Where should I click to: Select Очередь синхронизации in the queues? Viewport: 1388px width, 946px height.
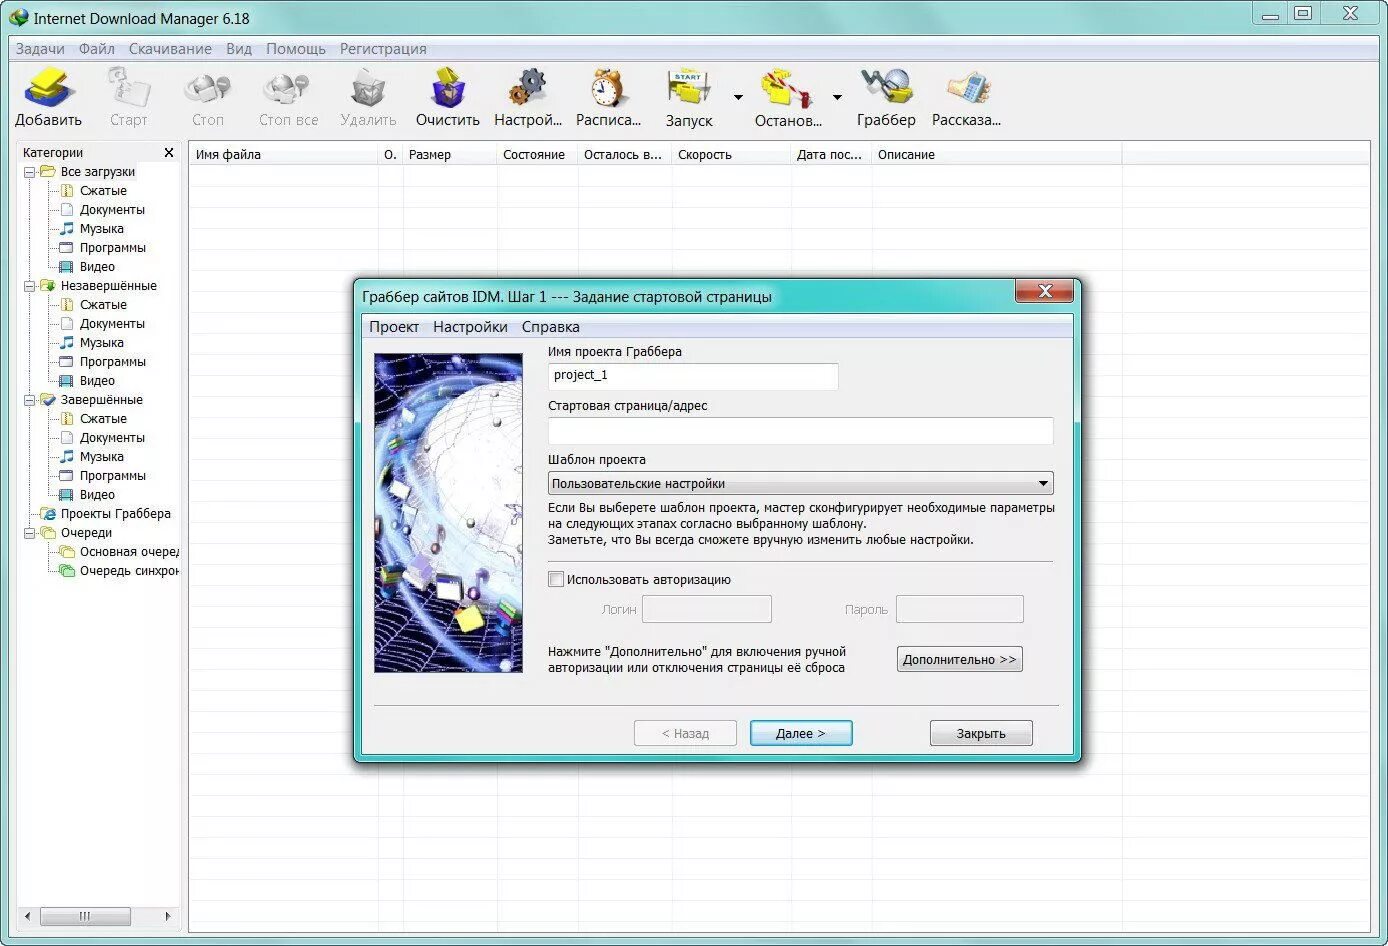pyautogui.click(x=129, y=571)
